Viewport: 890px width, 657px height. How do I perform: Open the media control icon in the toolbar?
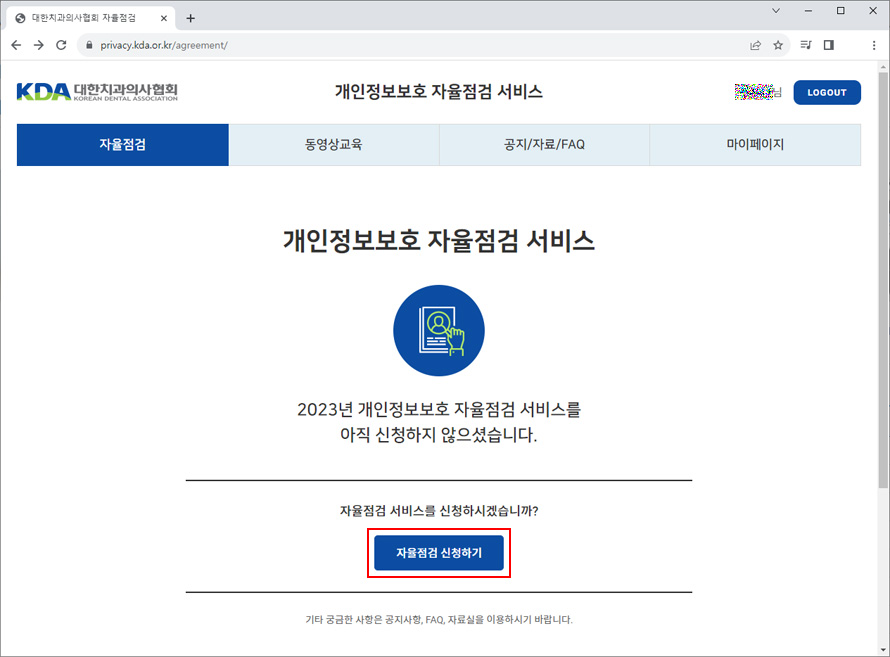[806, 45]
